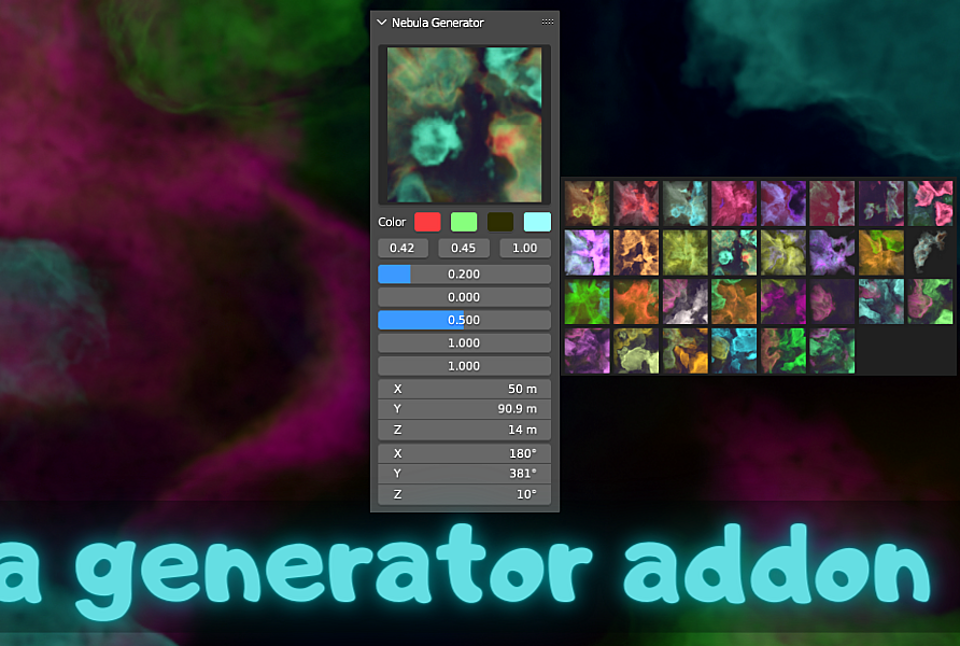Select the cyan color swatch
960x646 pixels.
click(x=536, y=222)
